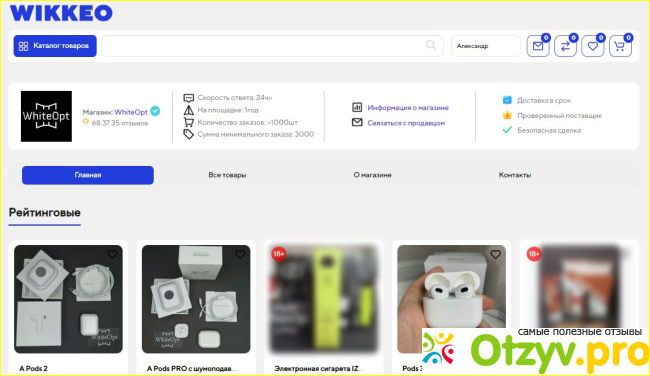
Task: Select the Контакты tab
Action: [515, 175]
